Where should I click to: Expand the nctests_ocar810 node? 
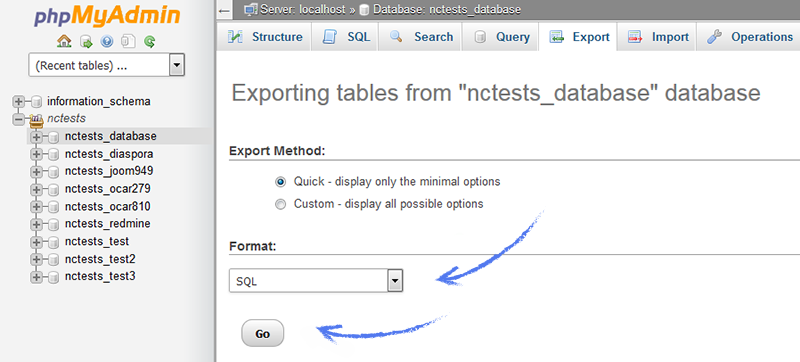tap(36, 207)
